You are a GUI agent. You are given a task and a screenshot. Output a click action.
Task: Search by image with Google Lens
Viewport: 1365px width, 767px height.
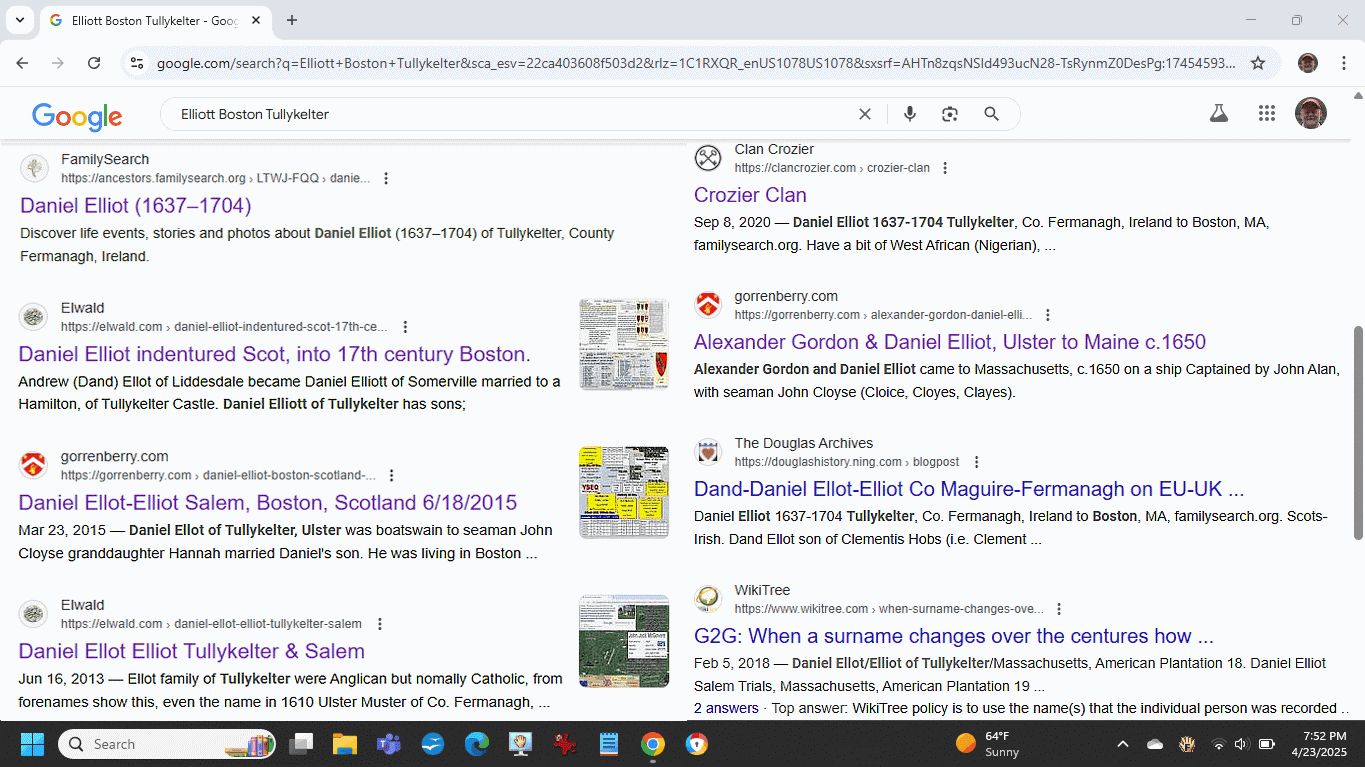click(x=950, y=114)
